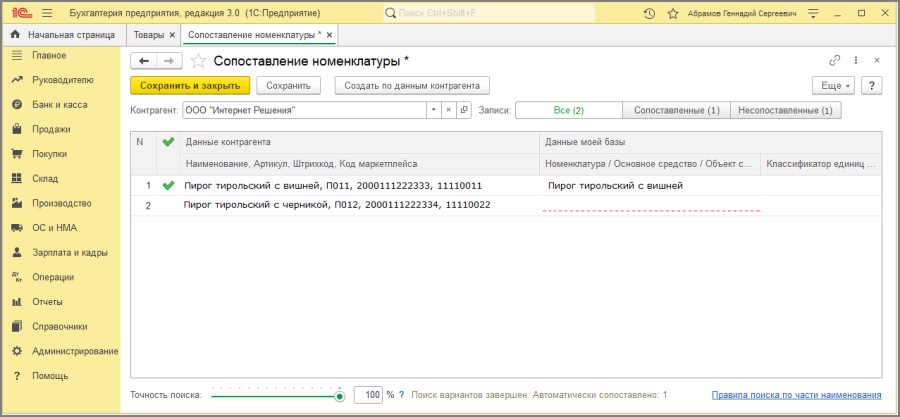Open the Контрагент dropdown arrow

coord(434,110)
